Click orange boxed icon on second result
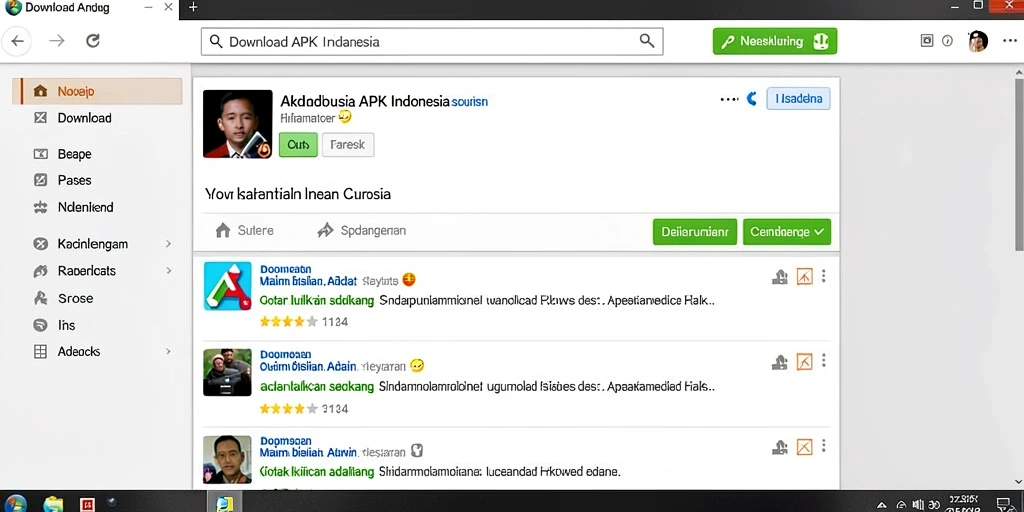The width and height of the screenshot is (1024, 512). [805, 361]
